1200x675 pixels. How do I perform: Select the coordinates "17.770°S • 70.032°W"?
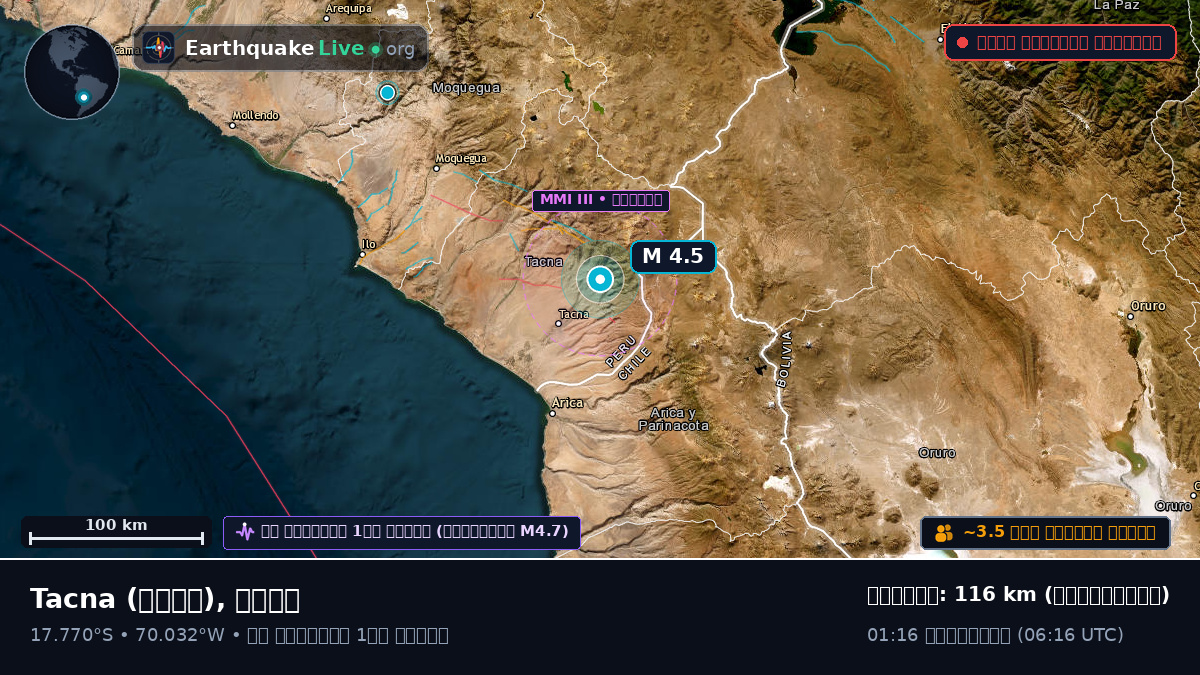click(x=127, y=635)
